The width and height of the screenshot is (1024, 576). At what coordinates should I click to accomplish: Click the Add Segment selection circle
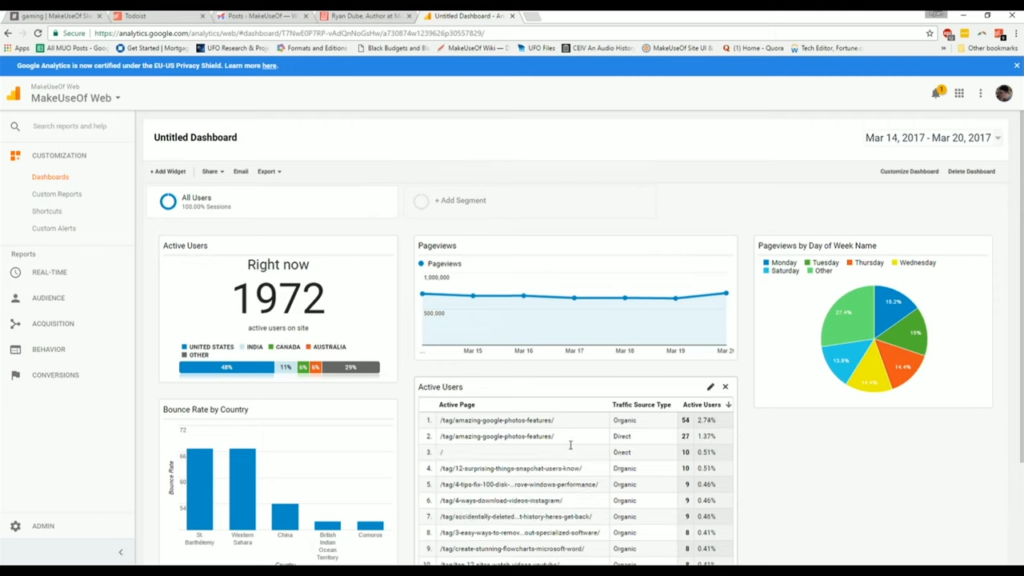[x=421, y=200]
